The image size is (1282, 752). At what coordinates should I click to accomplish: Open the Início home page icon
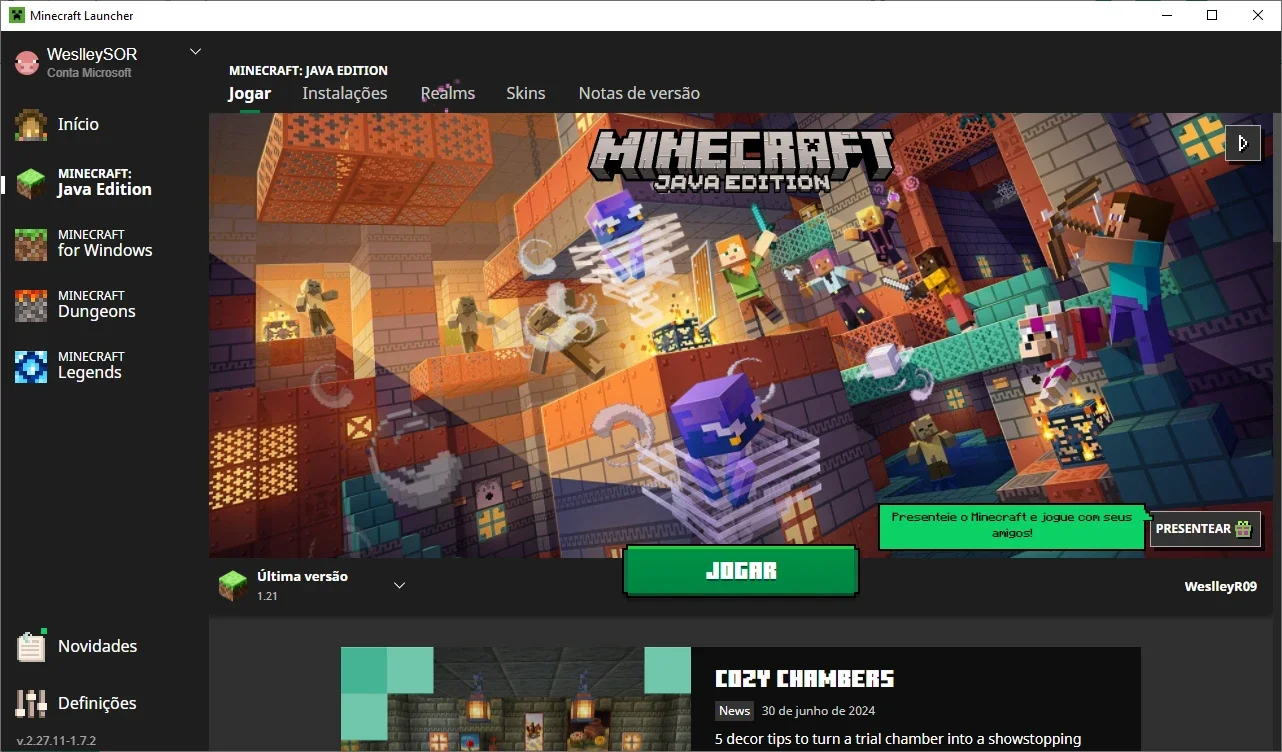(x=31, y=124)
